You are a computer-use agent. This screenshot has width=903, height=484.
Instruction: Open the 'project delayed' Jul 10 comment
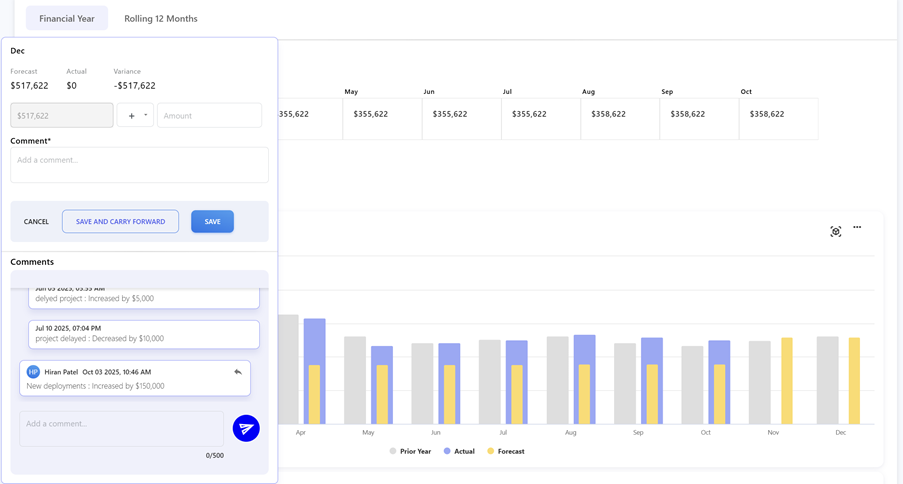[x=144, y=334]
